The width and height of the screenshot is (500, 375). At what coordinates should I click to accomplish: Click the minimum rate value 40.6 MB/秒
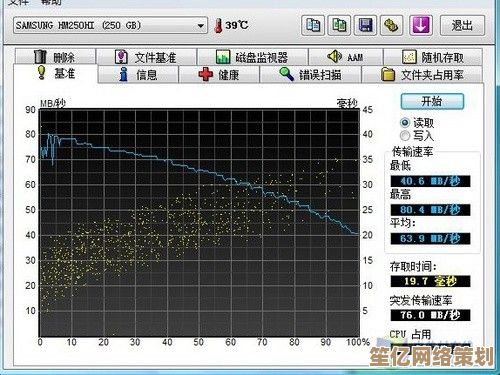coord(430,181)
